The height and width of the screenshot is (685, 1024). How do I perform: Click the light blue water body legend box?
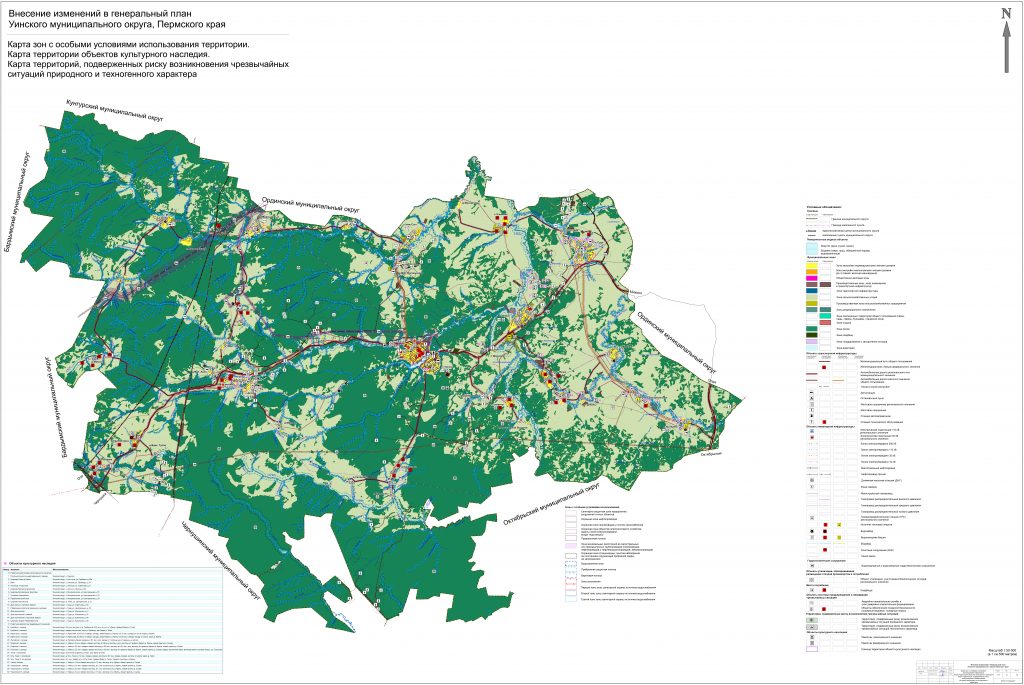812,249
